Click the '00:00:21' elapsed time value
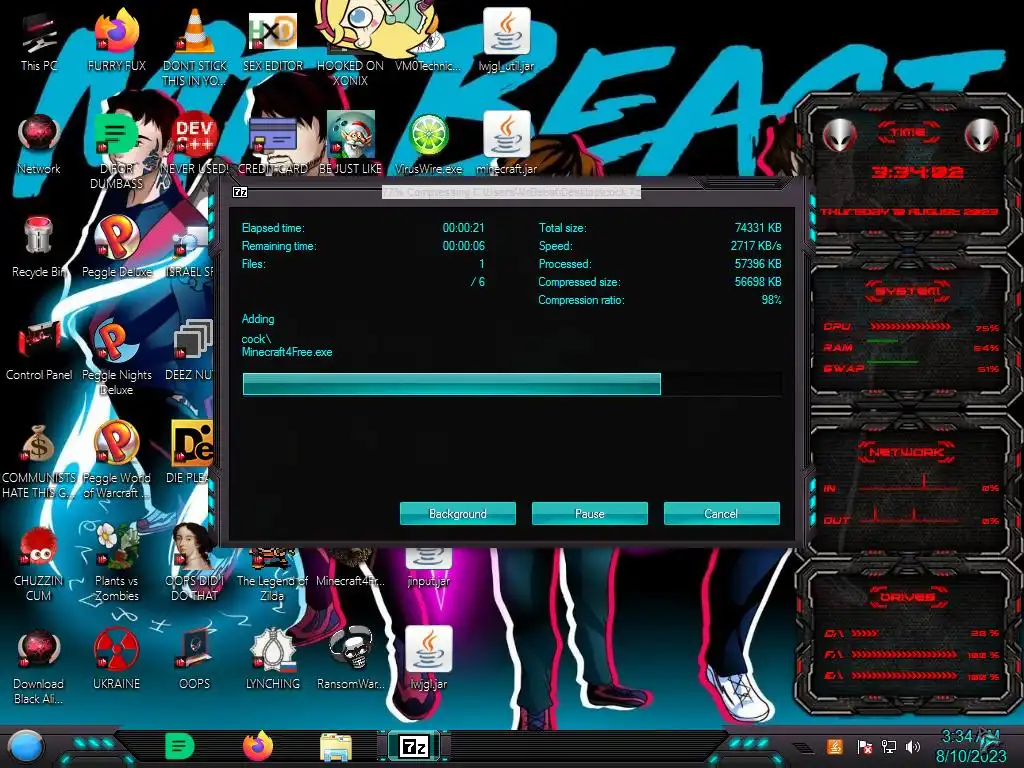 pyautogui.click(x=464, y=228)
